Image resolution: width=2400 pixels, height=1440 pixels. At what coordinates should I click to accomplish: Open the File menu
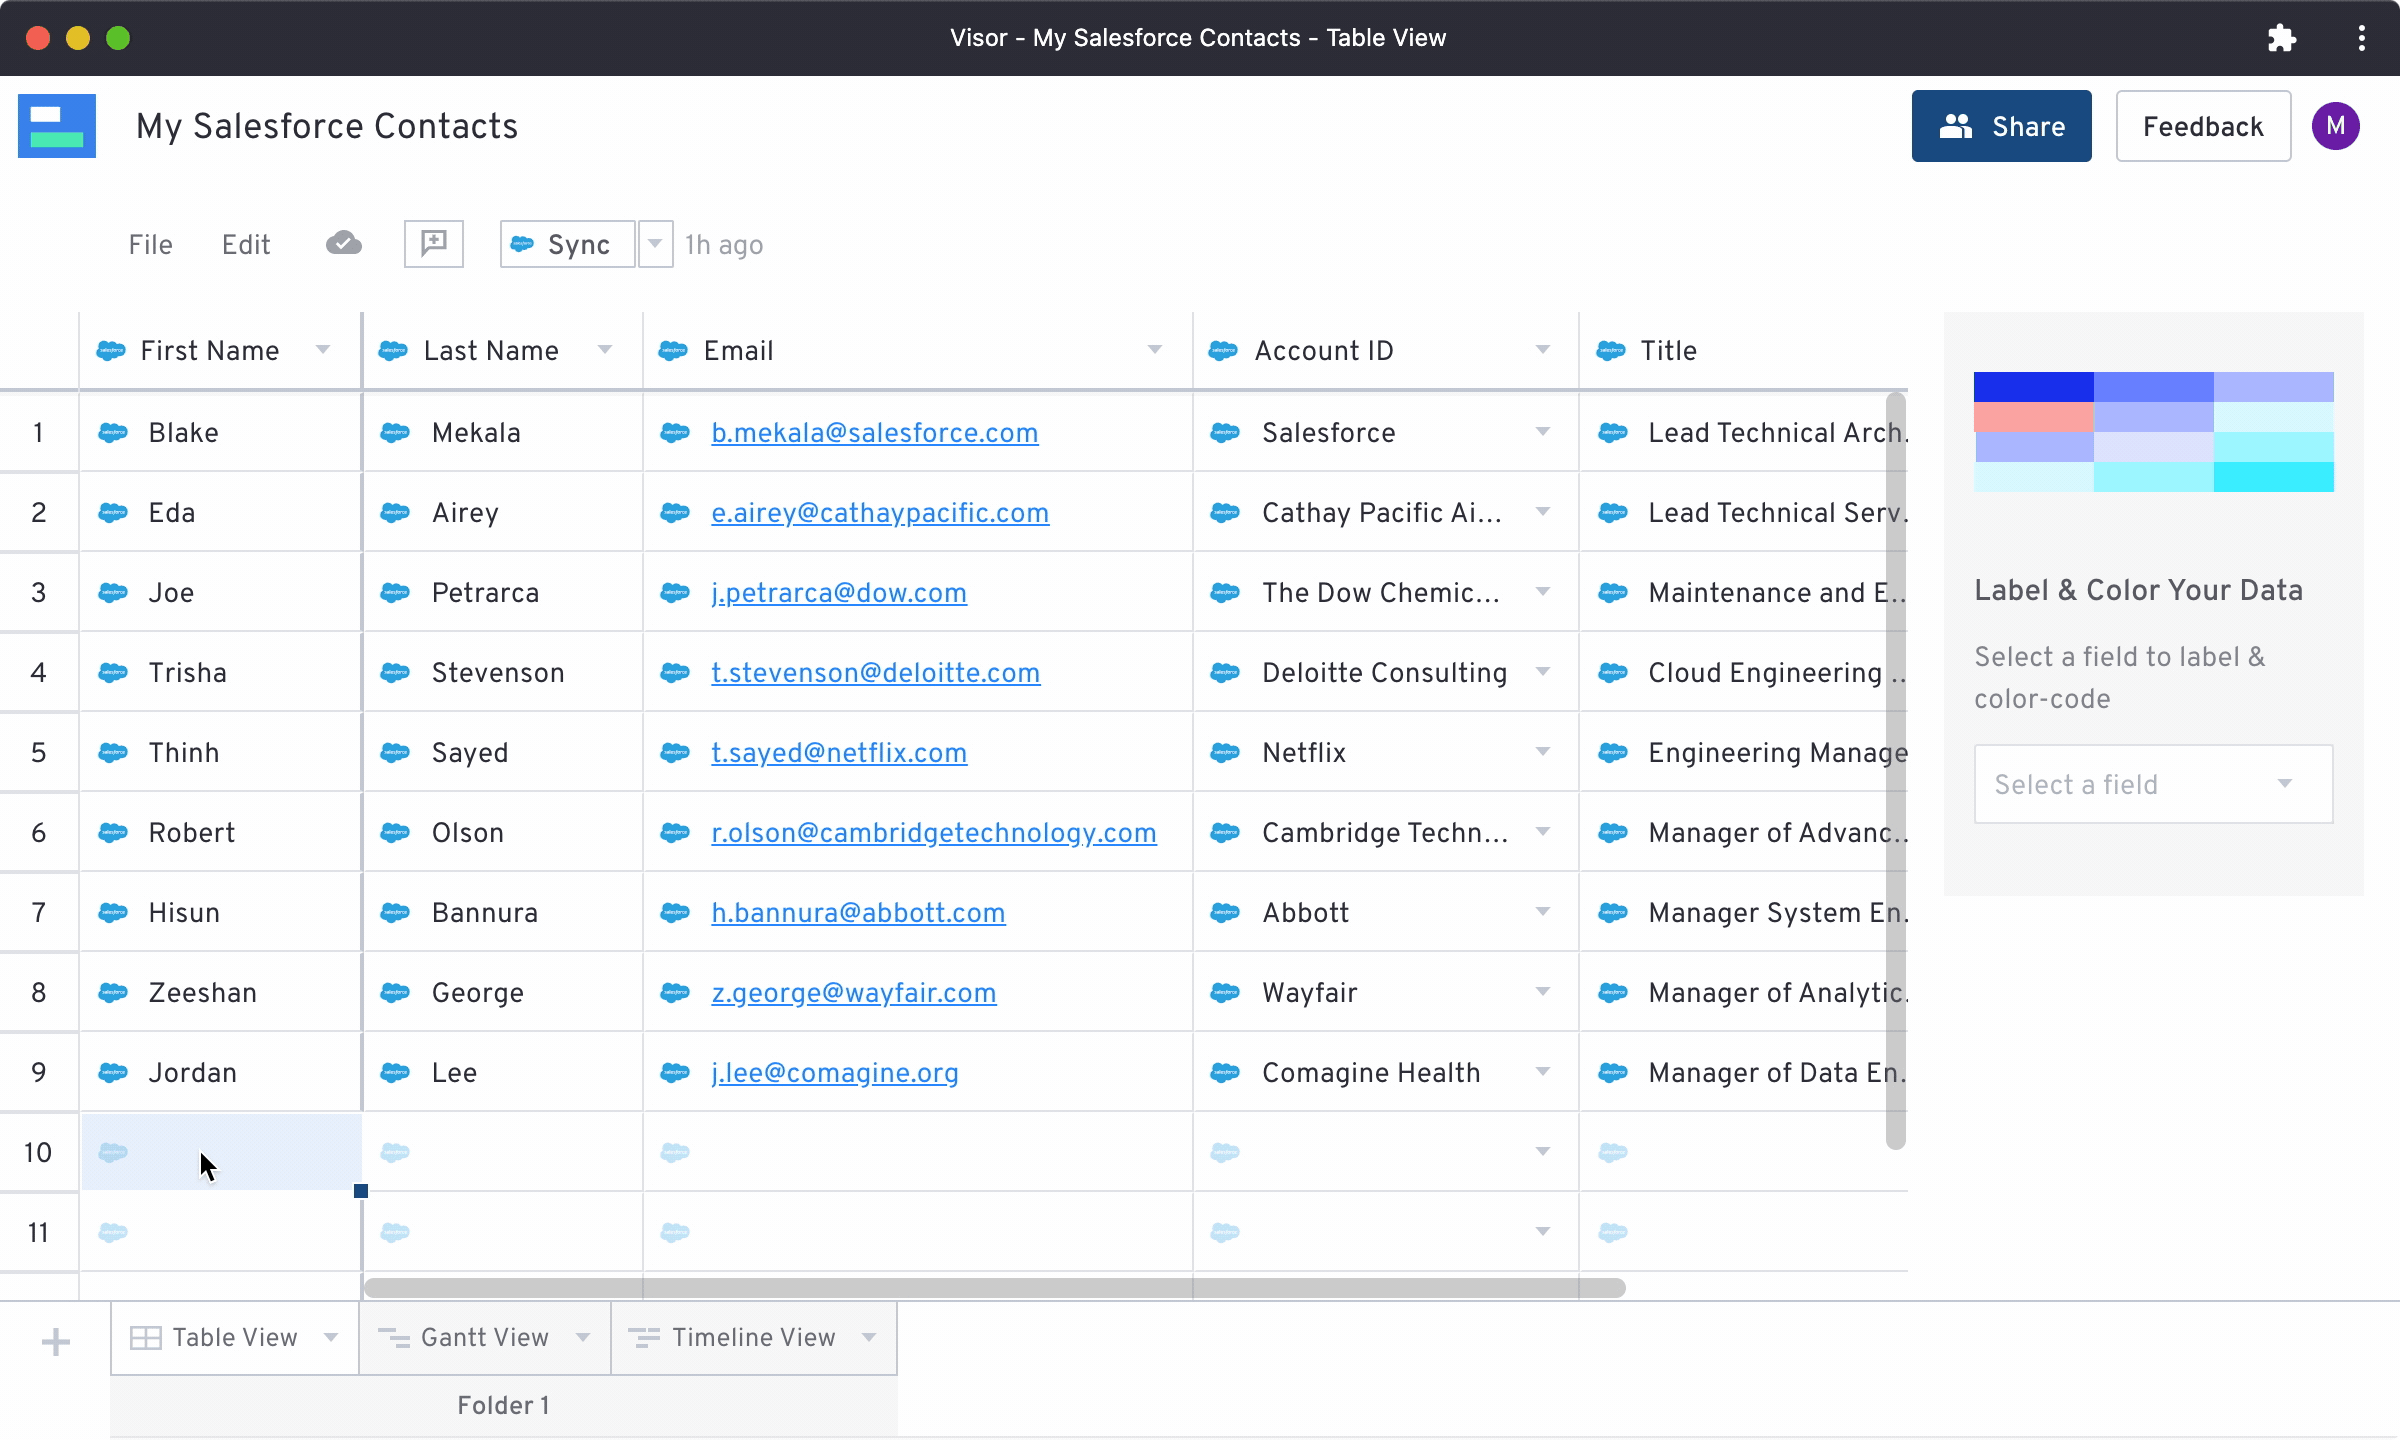coord(150,243)
